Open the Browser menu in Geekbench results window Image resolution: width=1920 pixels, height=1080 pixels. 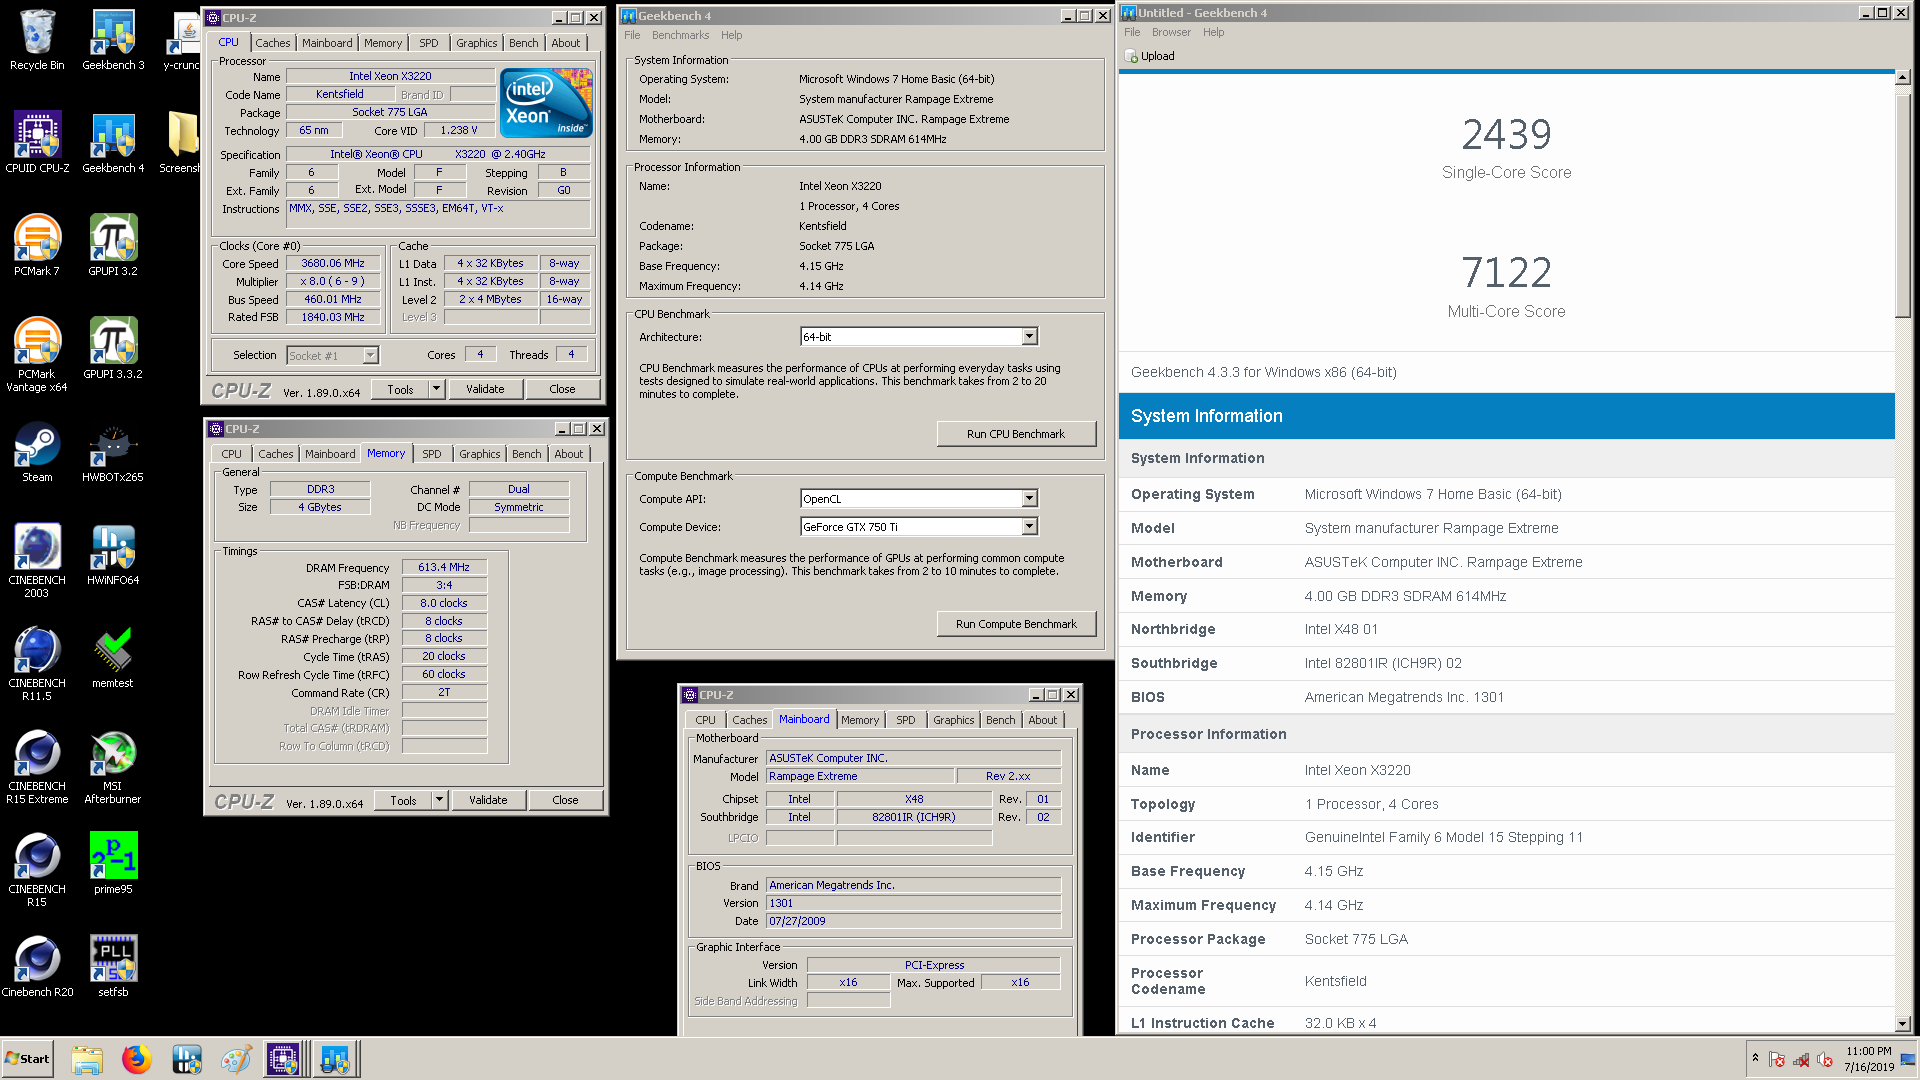(x=1171, y=32)
